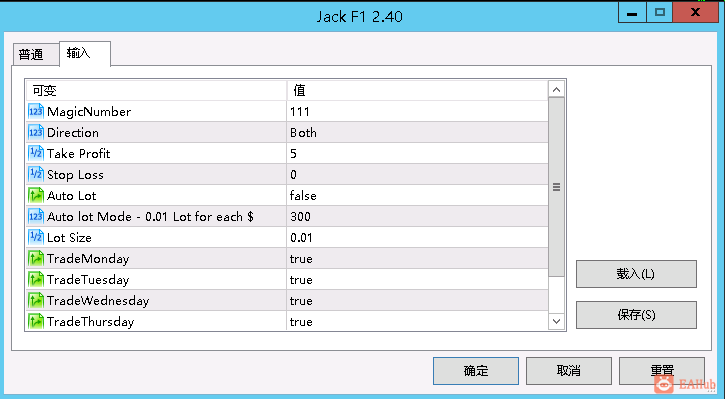725x399 pixels.
Task: Click the 载入(L) button
Action: 636,274
